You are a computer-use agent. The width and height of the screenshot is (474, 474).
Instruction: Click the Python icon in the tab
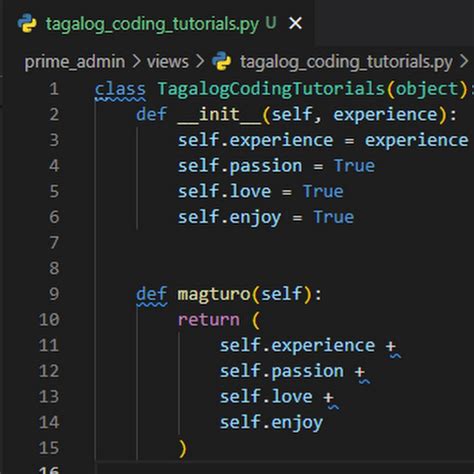[27, 23]
